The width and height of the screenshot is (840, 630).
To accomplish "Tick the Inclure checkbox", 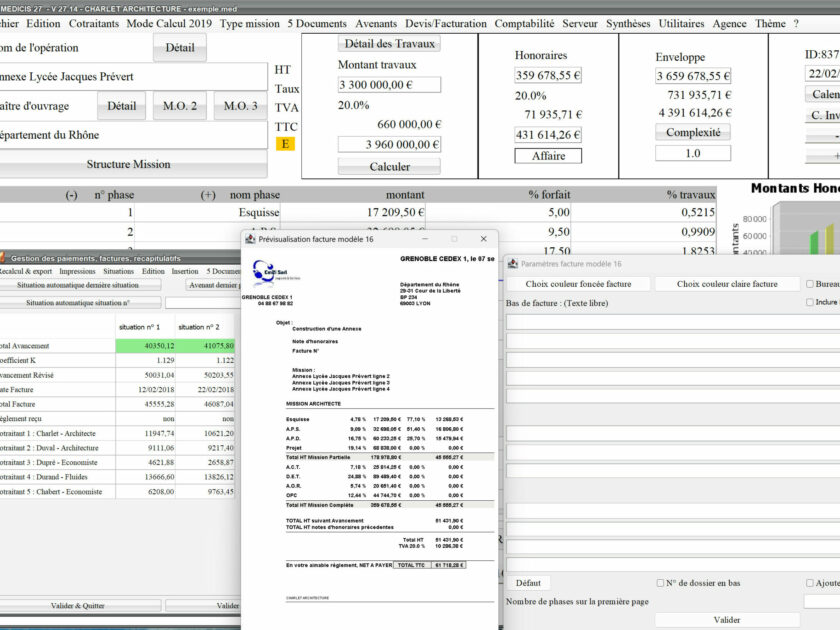I will (x=809, y=302).
